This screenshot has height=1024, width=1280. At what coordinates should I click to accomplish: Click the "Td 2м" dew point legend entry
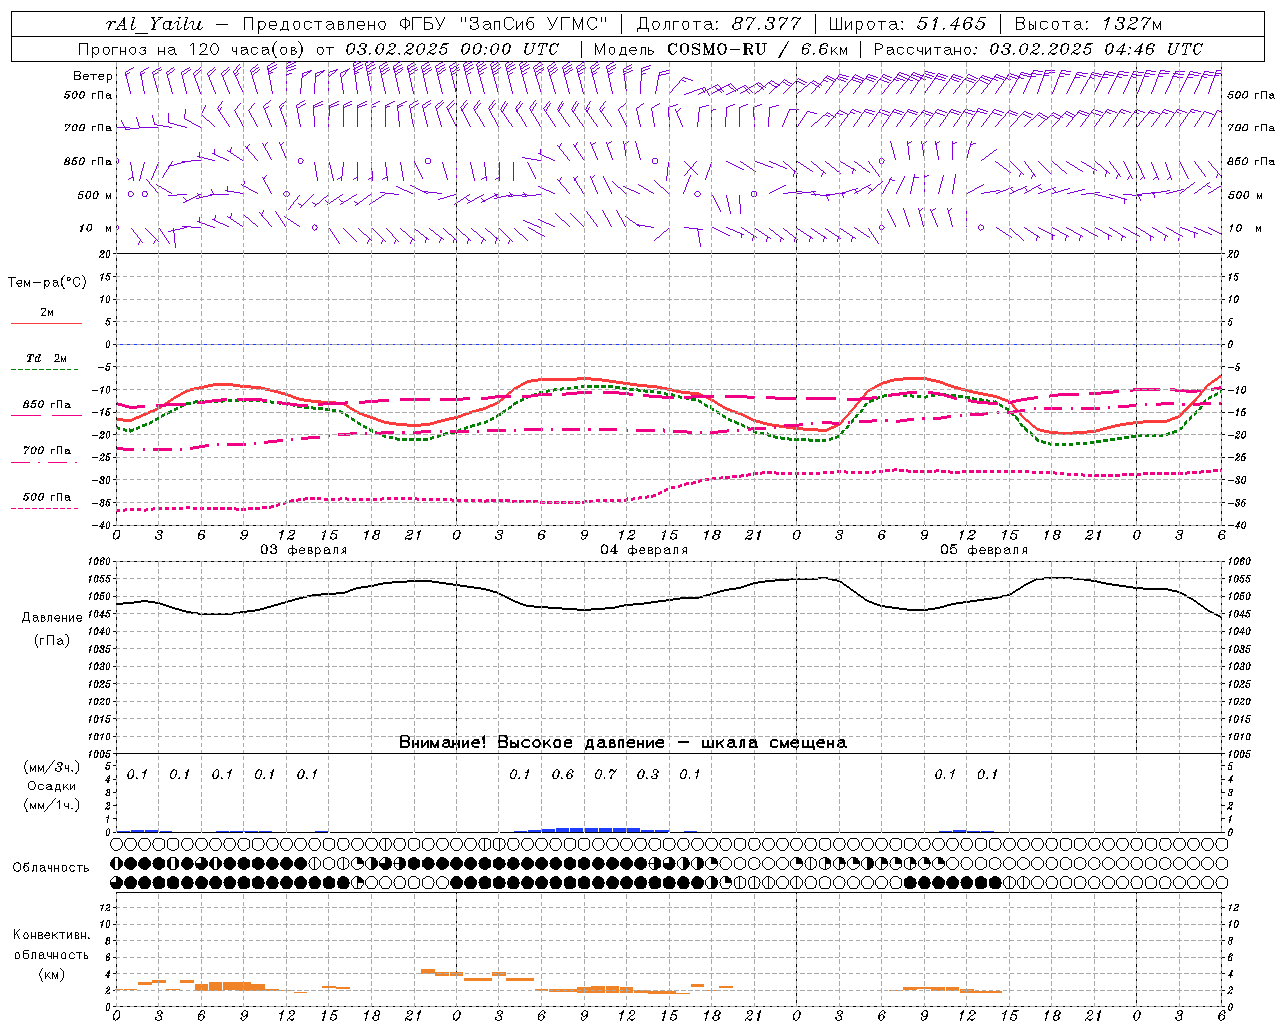coord(47,358)
